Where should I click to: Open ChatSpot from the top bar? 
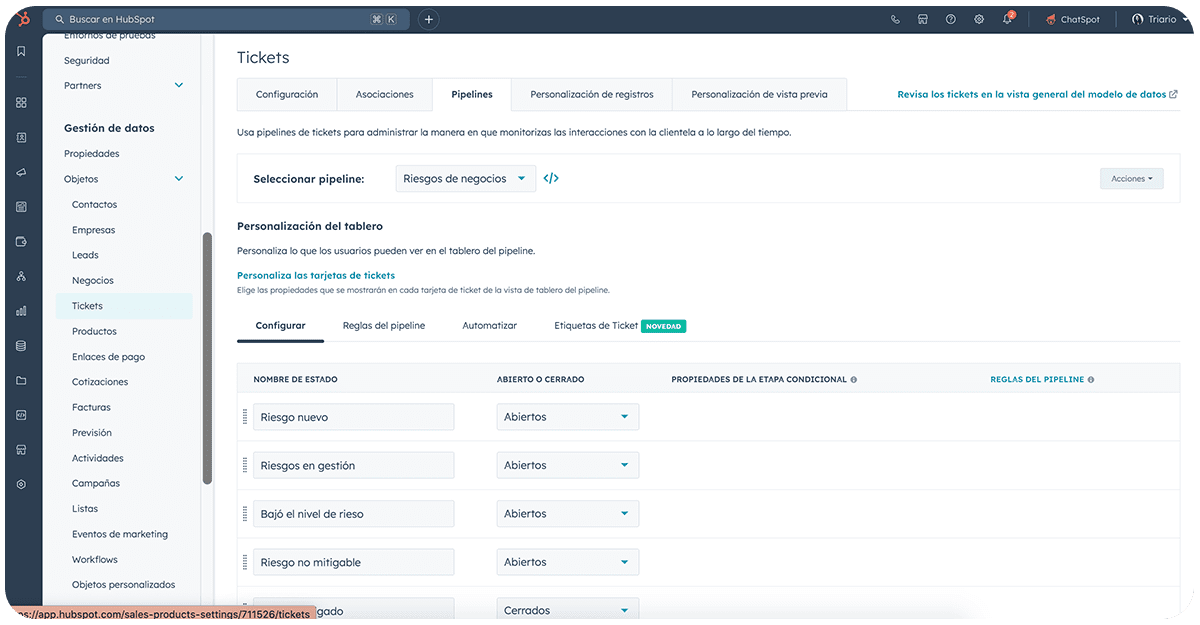point(1072,19)
